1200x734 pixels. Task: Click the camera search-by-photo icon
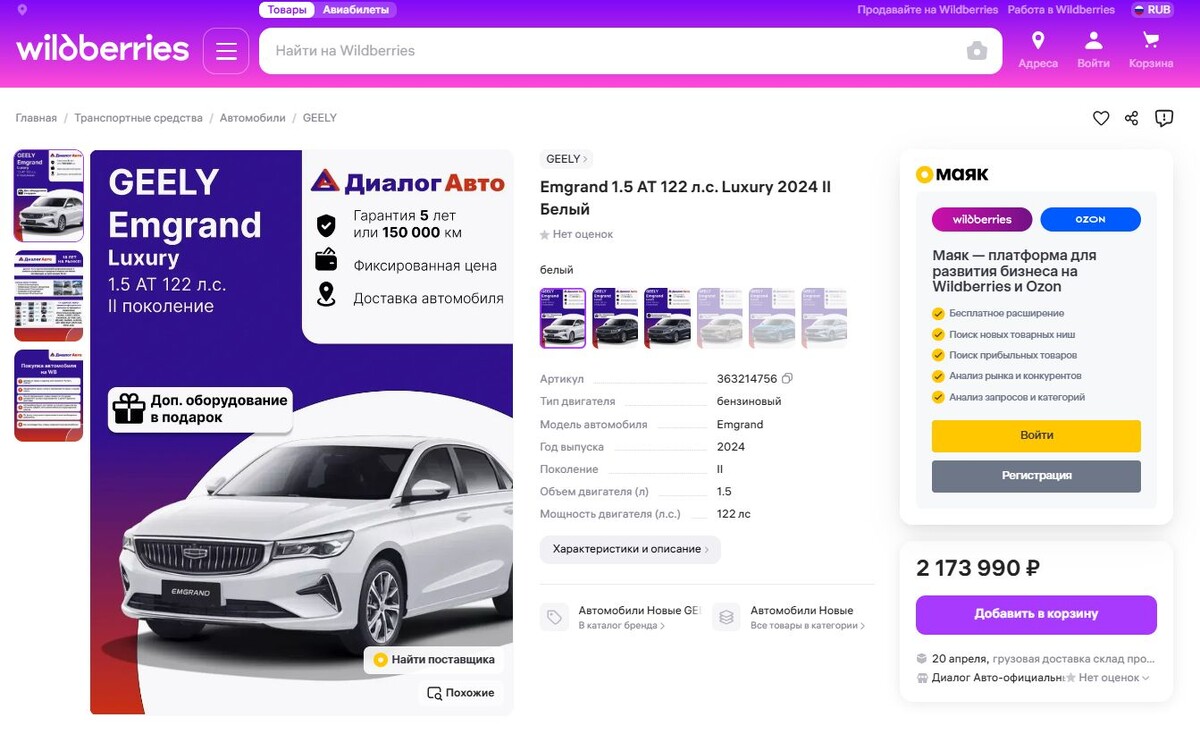tap(977, 51)
